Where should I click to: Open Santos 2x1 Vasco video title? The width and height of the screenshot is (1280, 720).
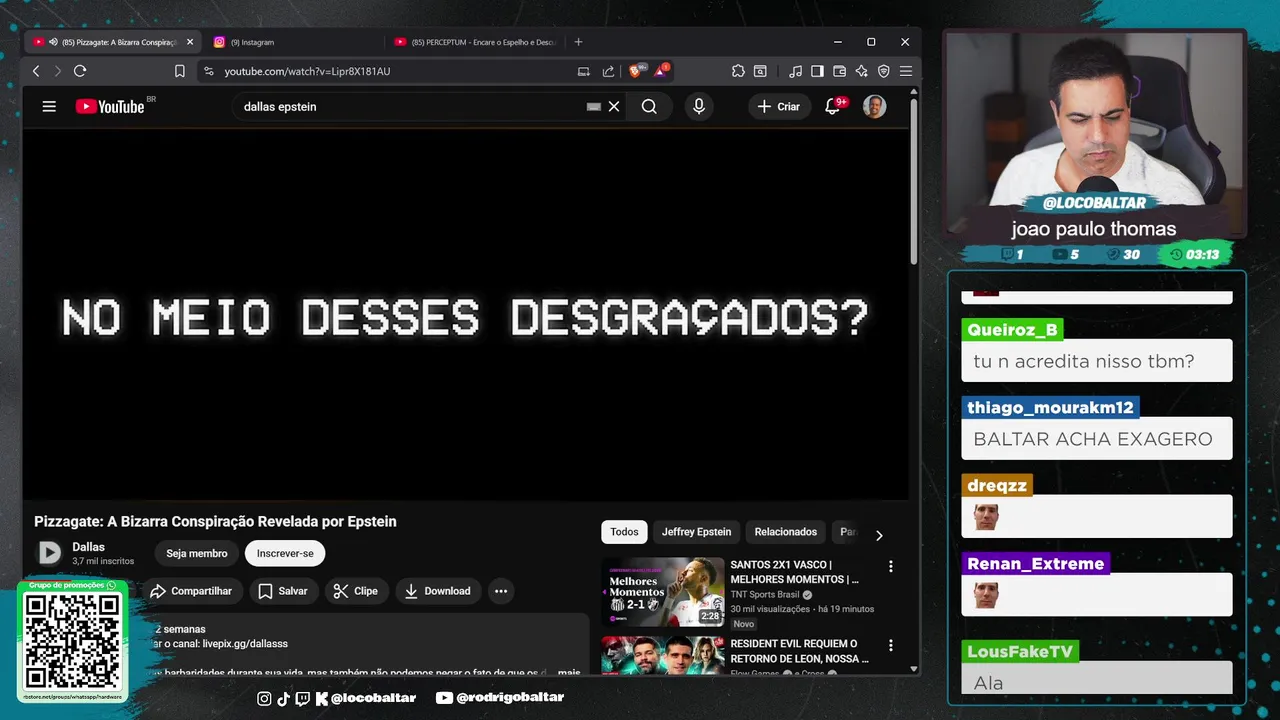pos(794,572)
